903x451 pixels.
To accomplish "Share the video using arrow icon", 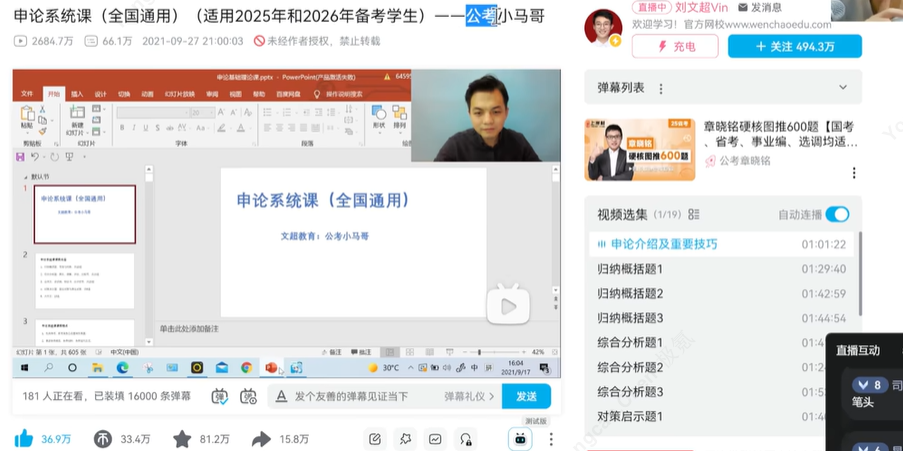I will 261,439.
